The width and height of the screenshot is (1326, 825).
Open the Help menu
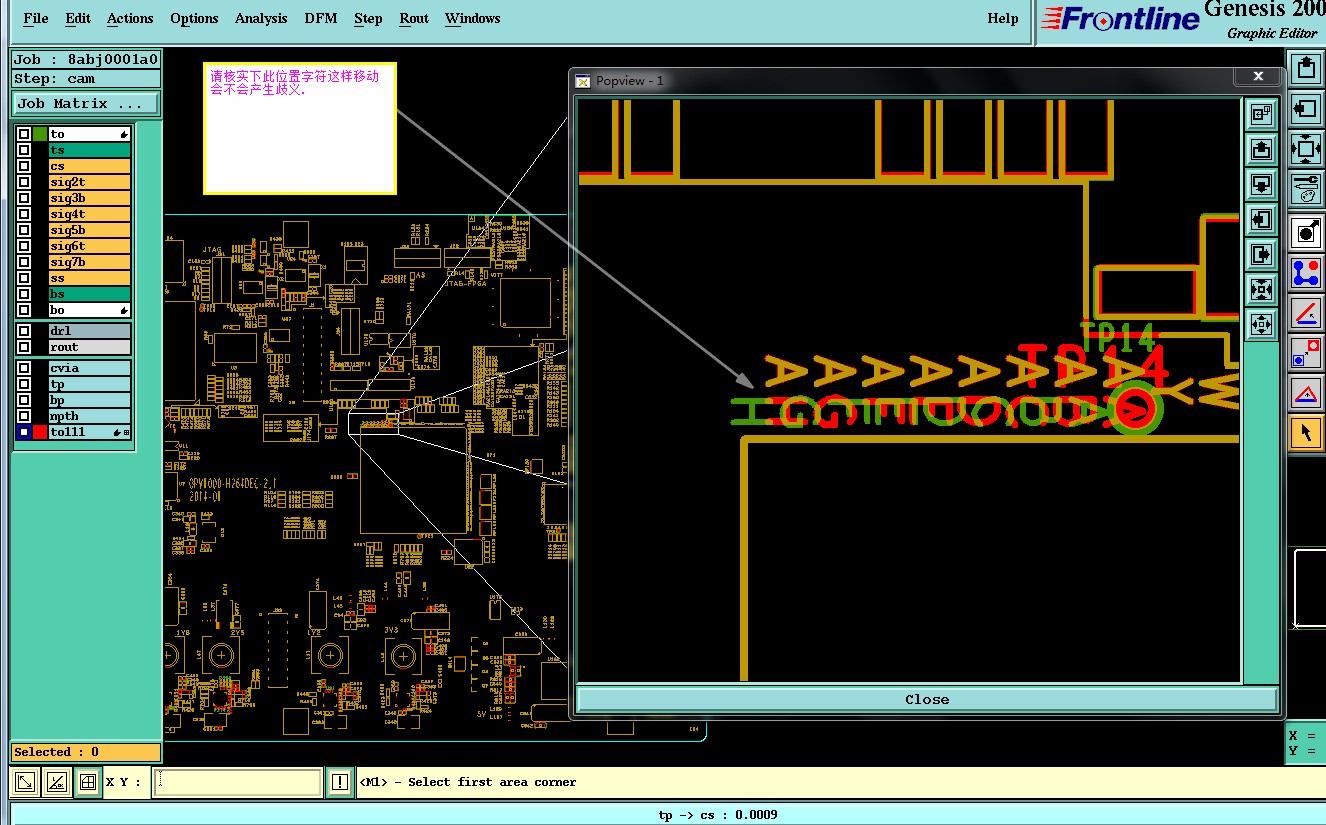tap(1003, 18)
